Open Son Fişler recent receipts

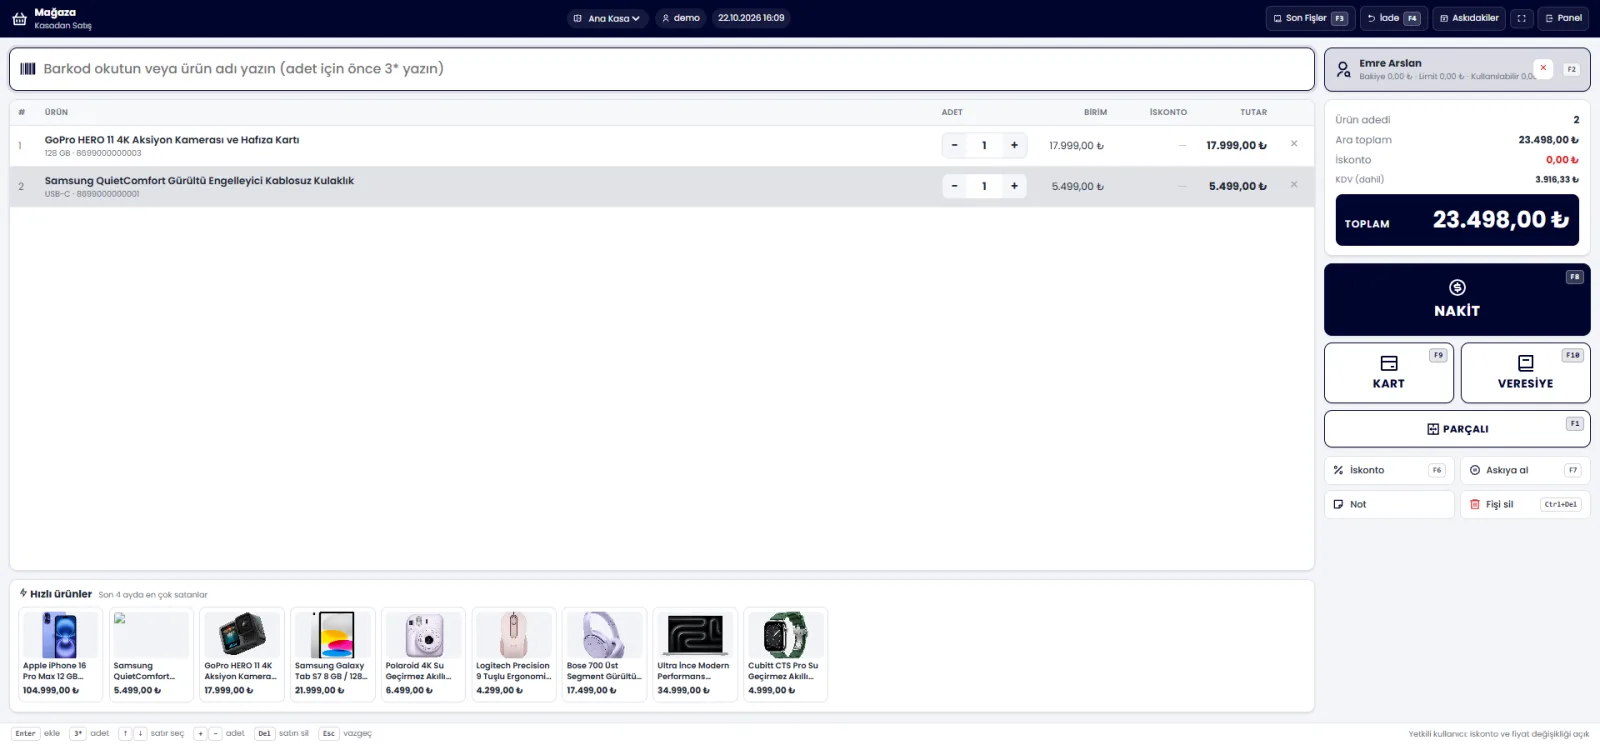pos(1310,18)
